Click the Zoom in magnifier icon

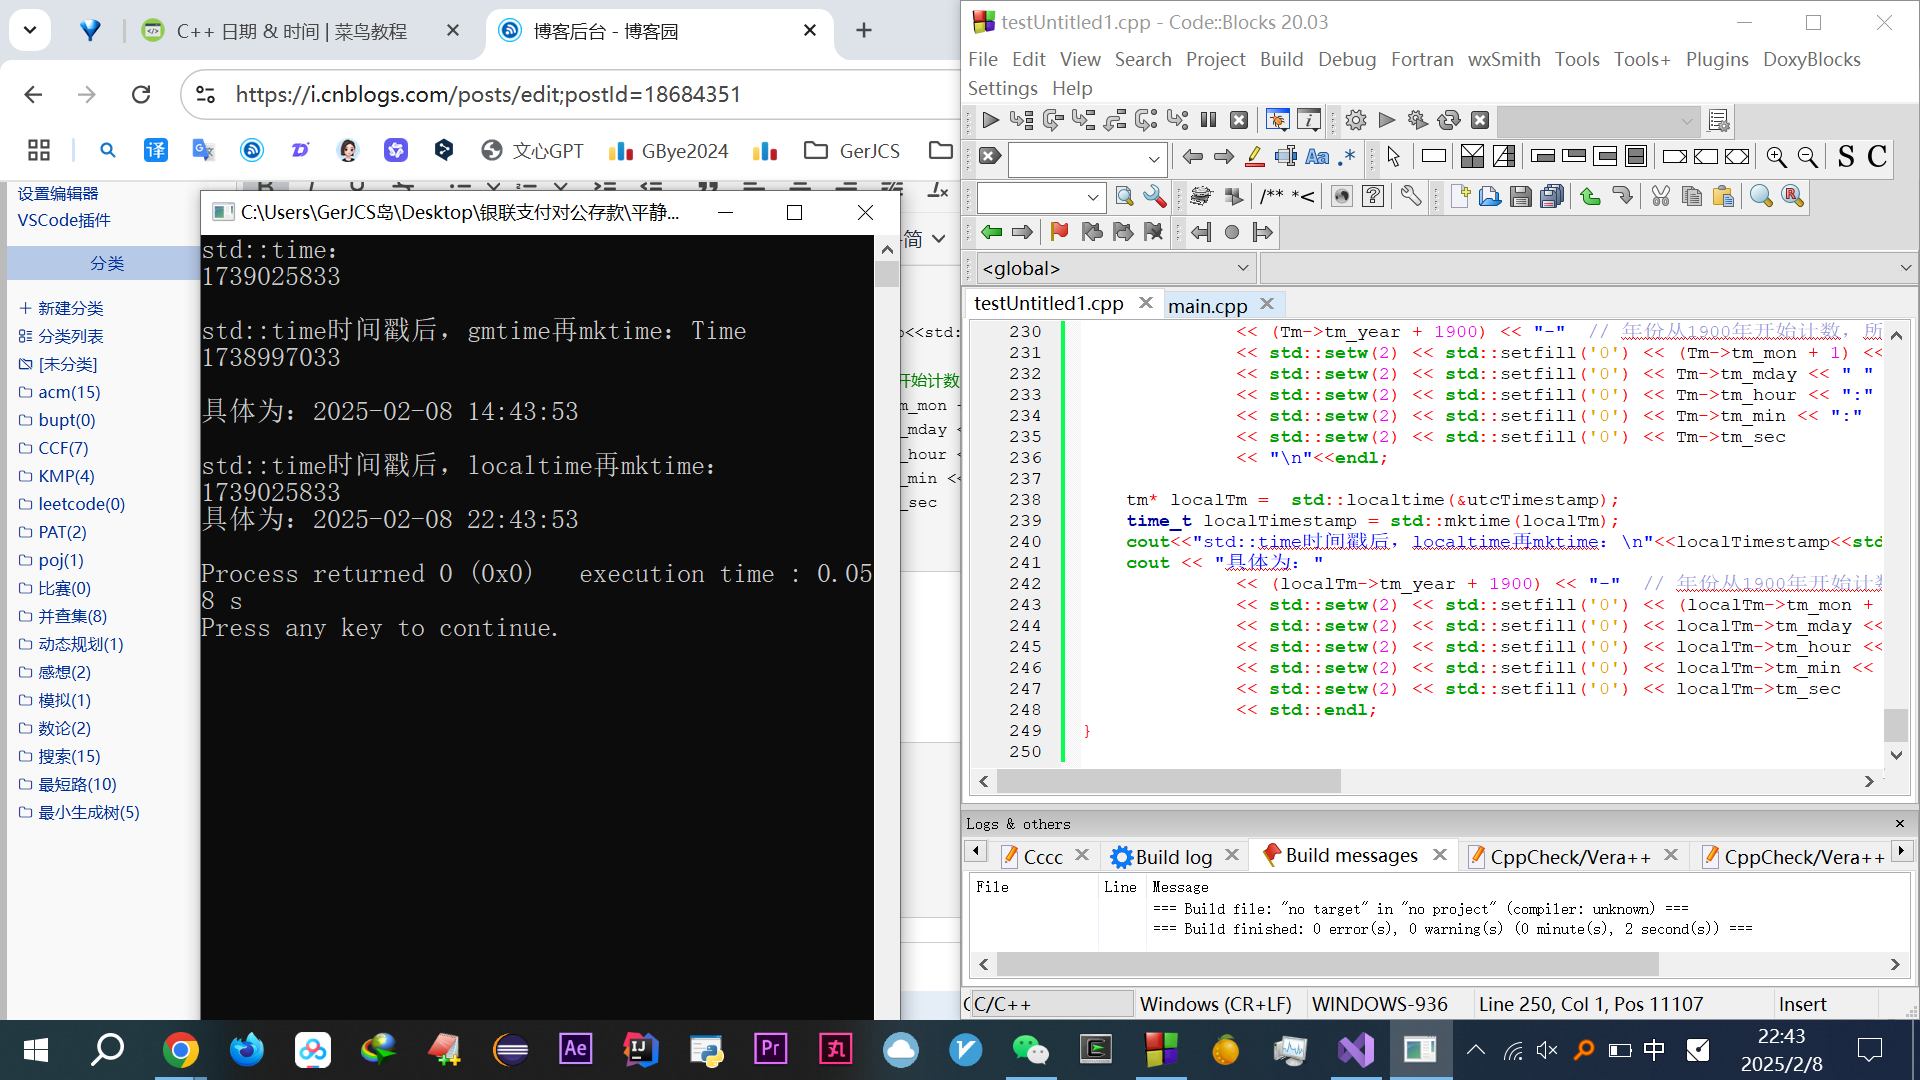tap(1776, 157)
